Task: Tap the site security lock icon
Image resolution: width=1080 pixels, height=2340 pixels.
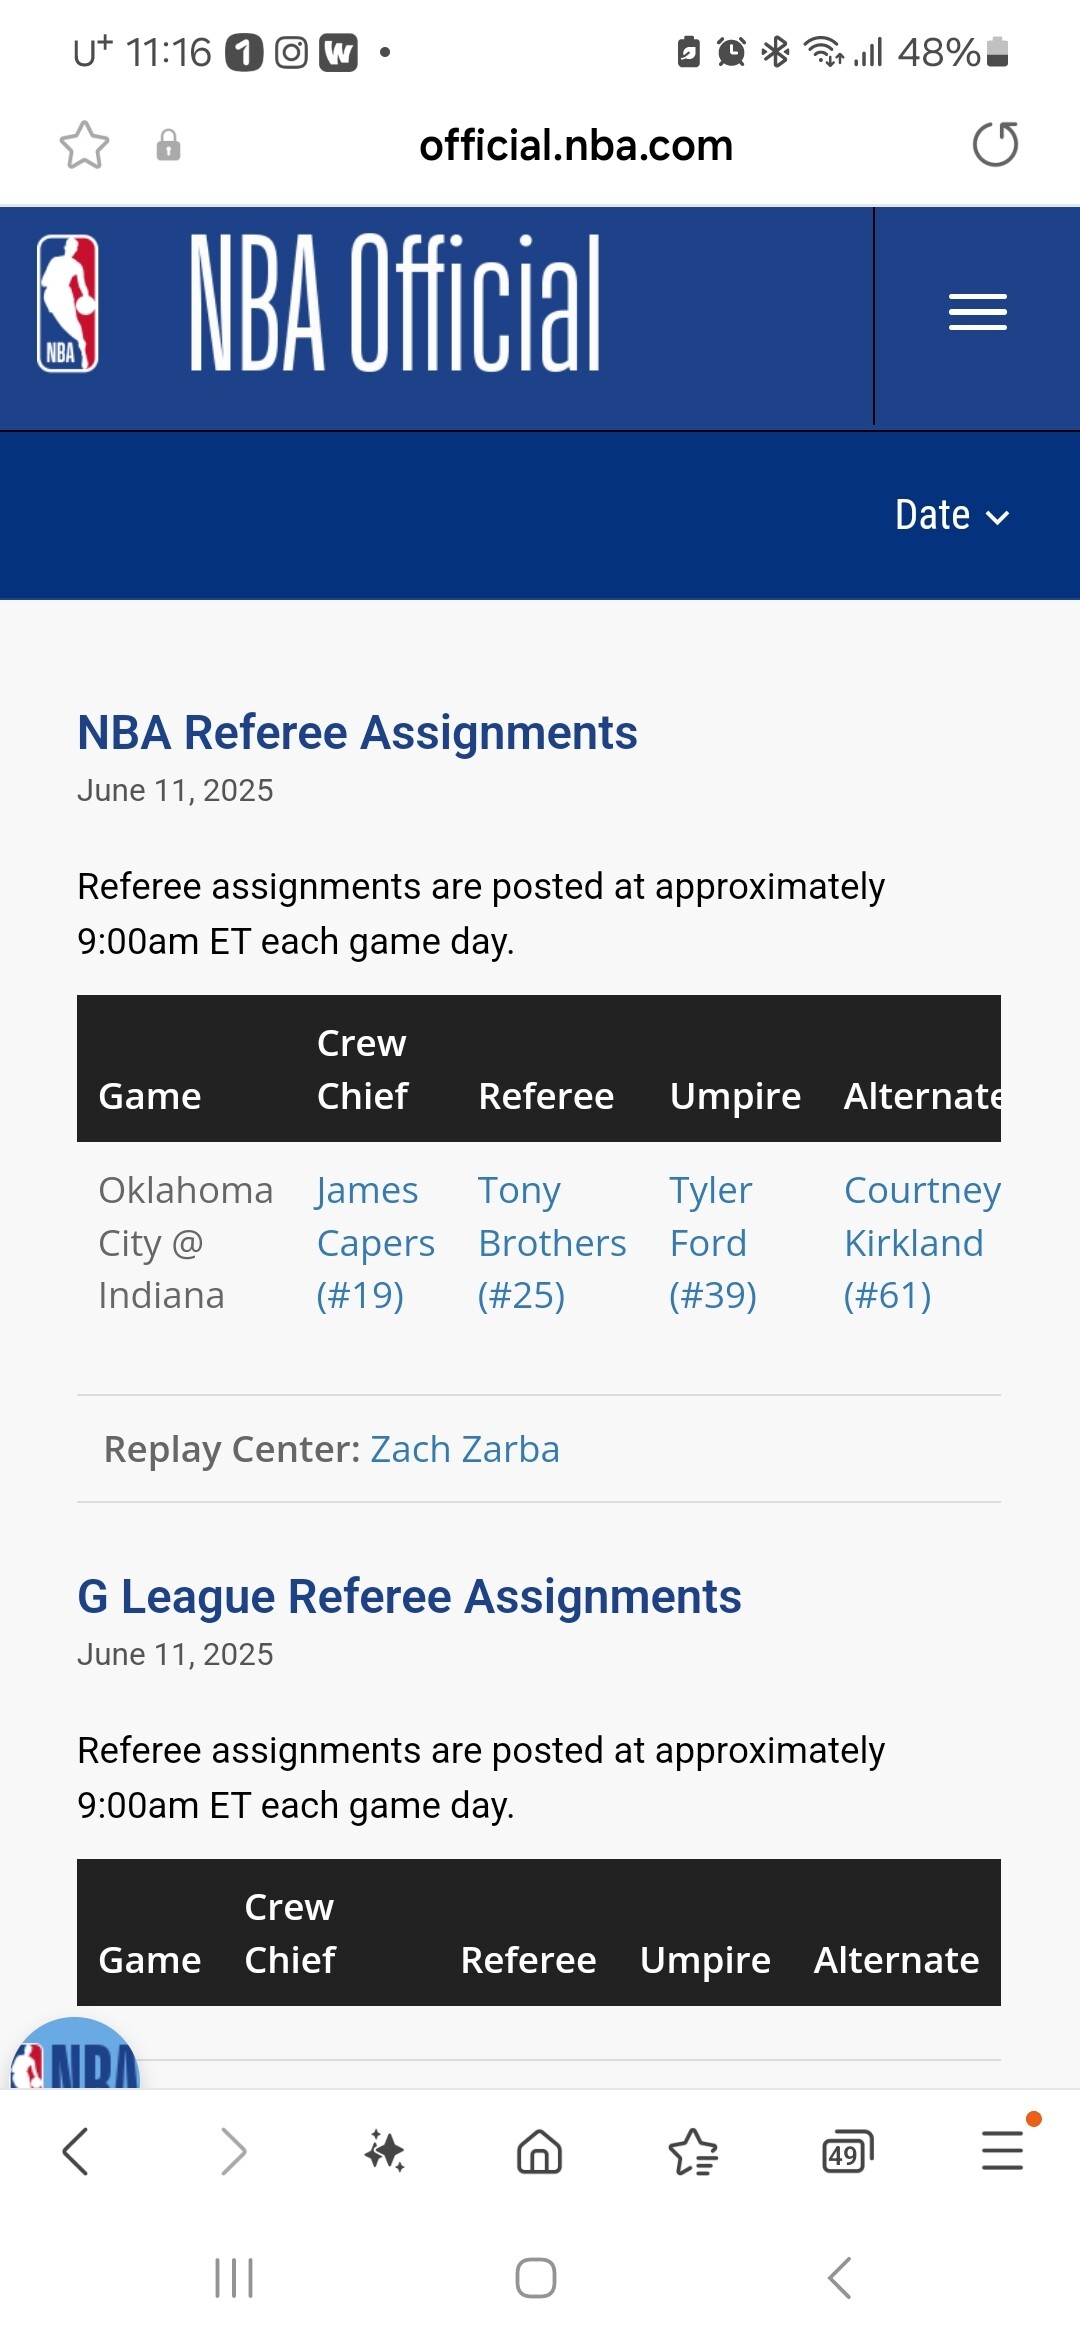Action: click(168, 145)
